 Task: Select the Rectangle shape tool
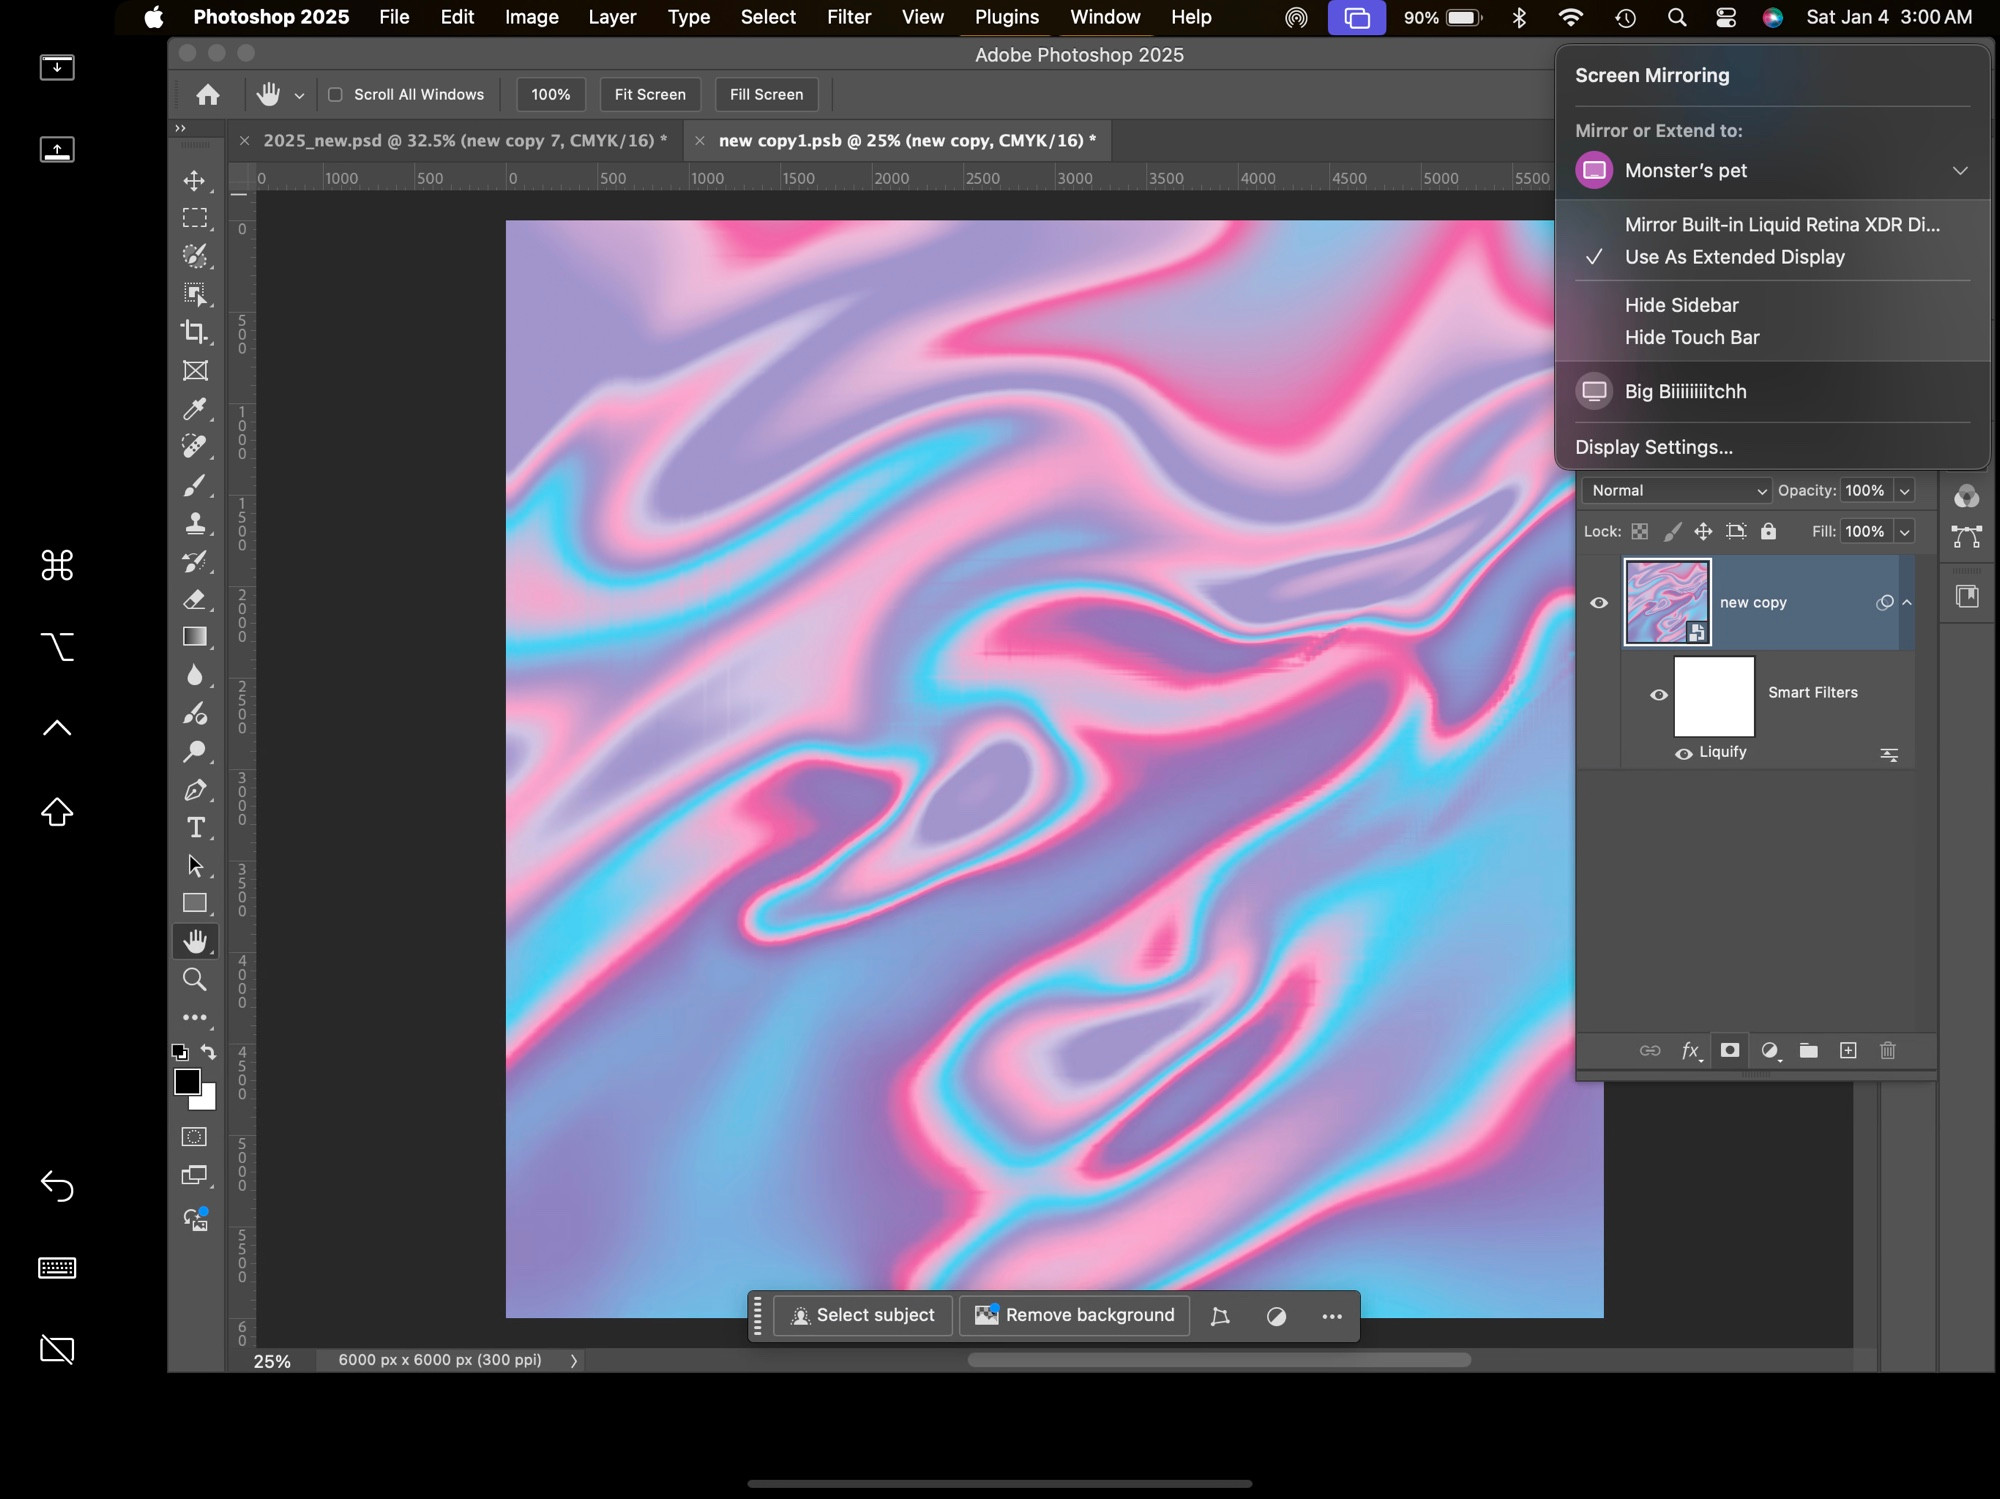[x=195, y=903]
